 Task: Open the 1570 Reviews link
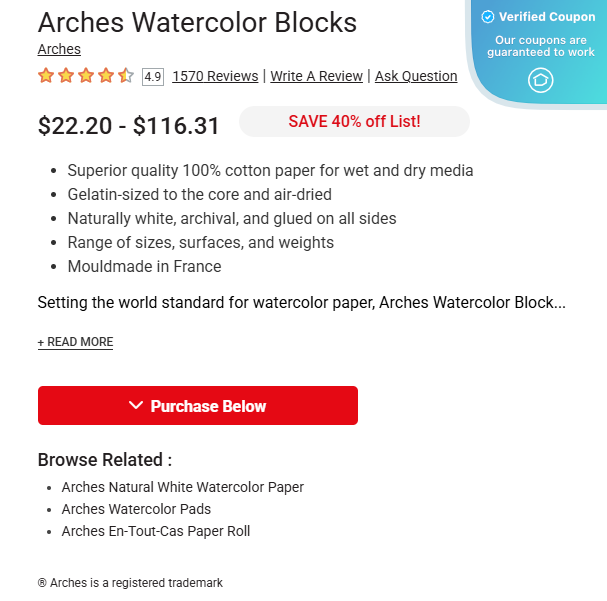[215, 76]
